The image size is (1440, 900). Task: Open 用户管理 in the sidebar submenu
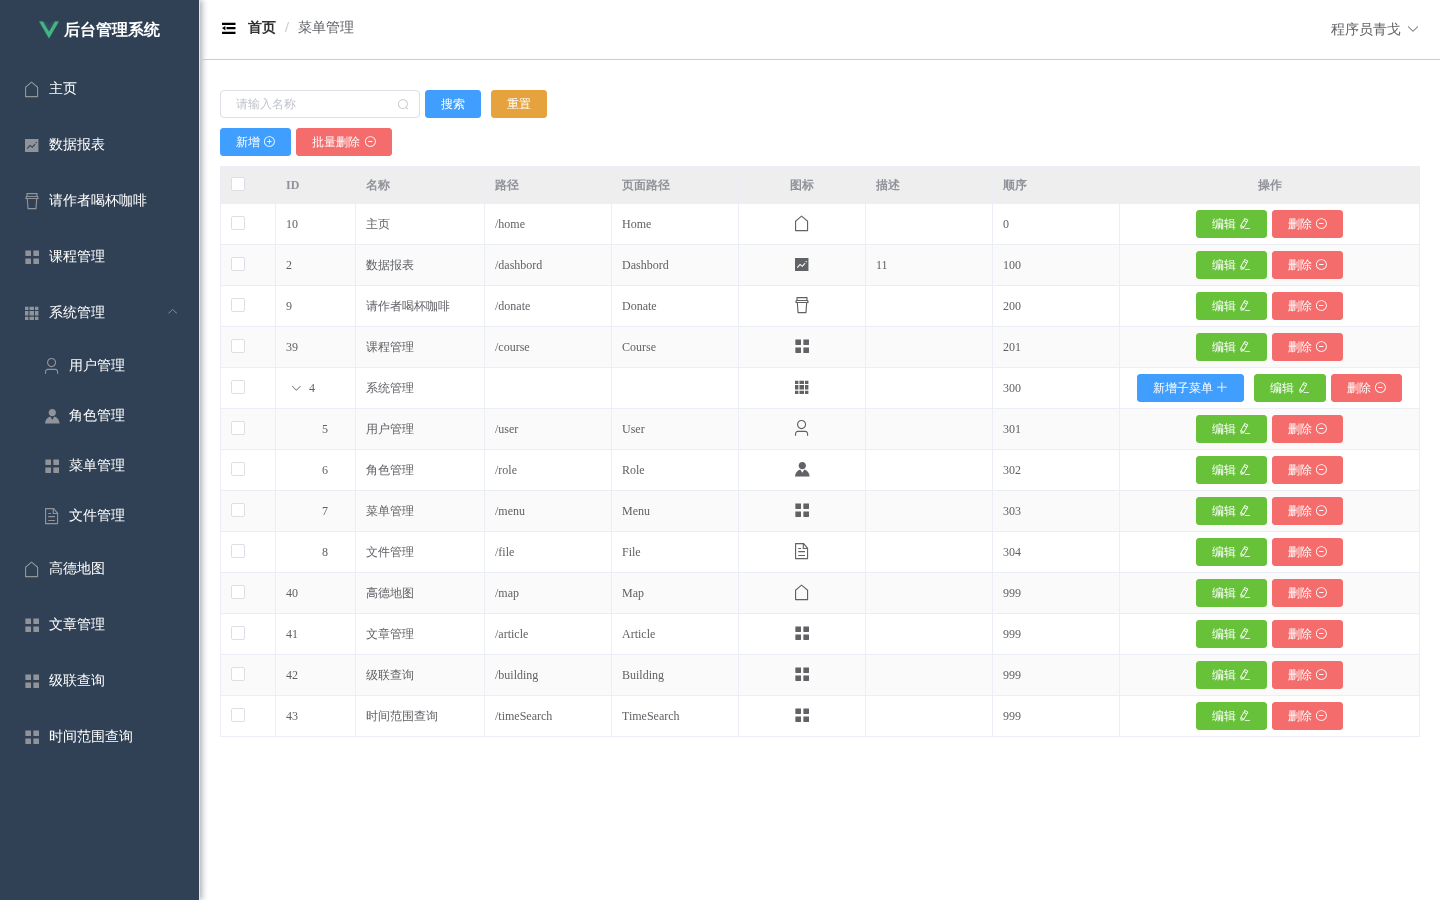click(x=100, y=365)
